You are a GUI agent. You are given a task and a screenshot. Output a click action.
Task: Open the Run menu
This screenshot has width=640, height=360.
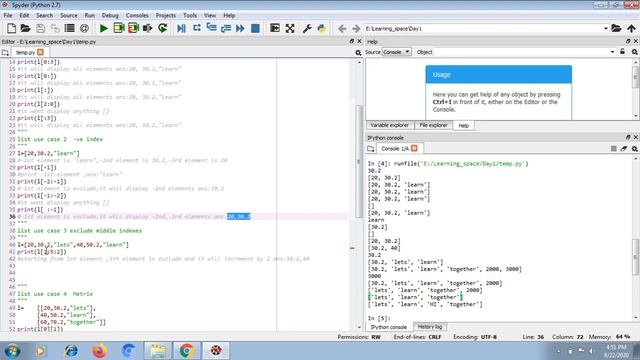[x=90, y=15]
